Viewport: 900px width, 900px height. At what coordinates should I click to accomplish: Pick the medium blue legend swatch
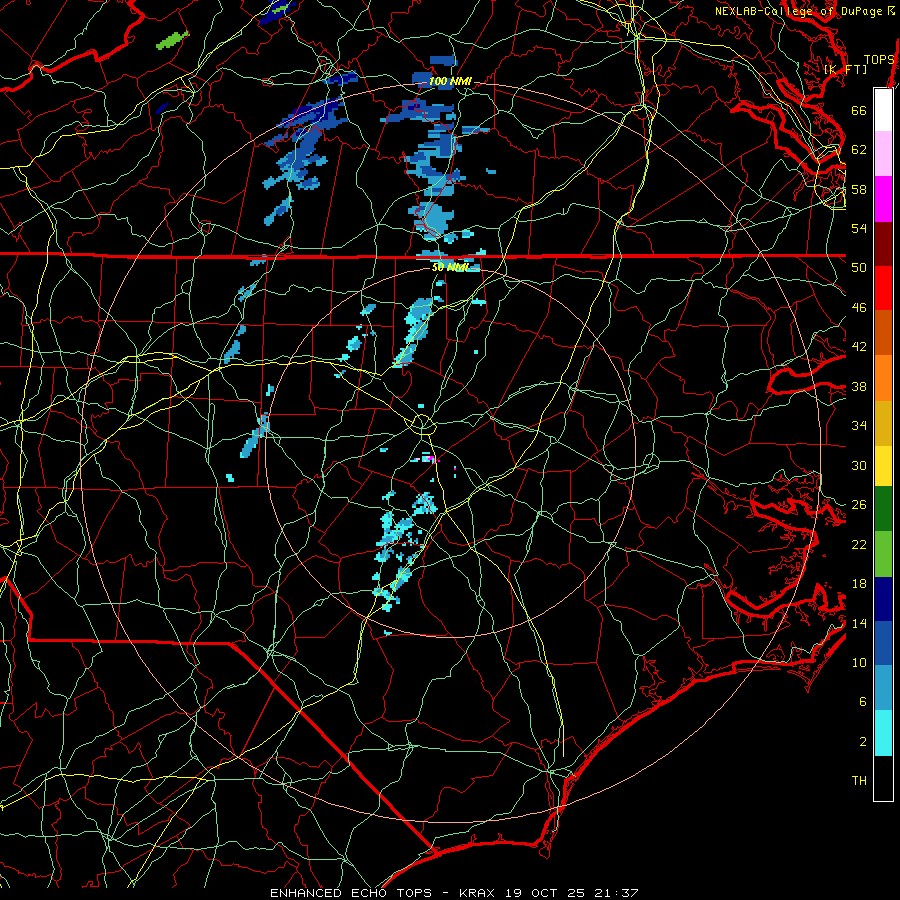[x=883, y=643]
